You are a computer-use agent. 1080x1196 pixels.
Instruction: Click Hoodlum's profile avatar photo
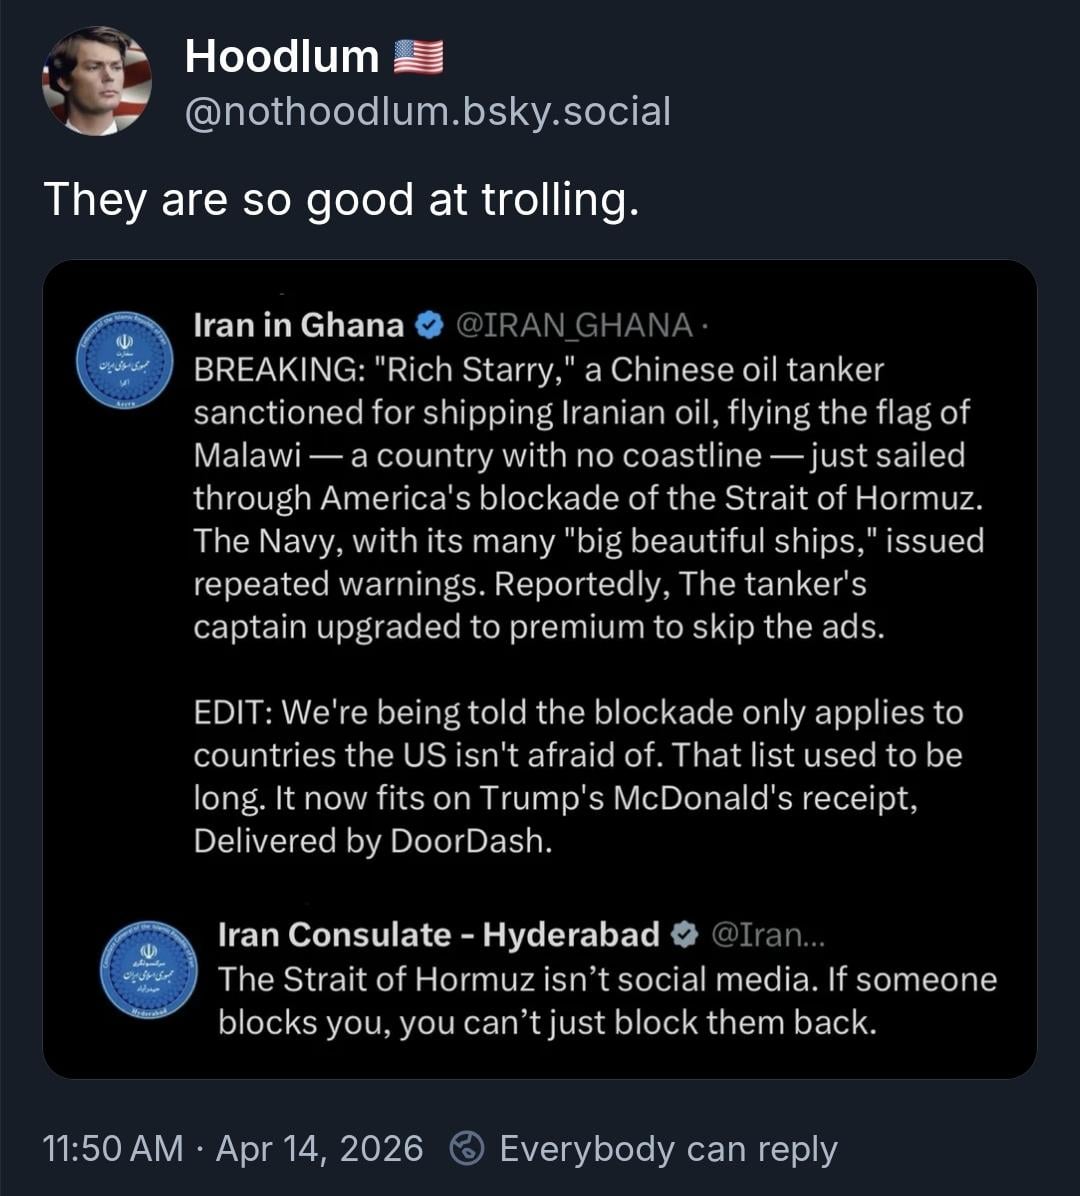(x=97, y=81)
